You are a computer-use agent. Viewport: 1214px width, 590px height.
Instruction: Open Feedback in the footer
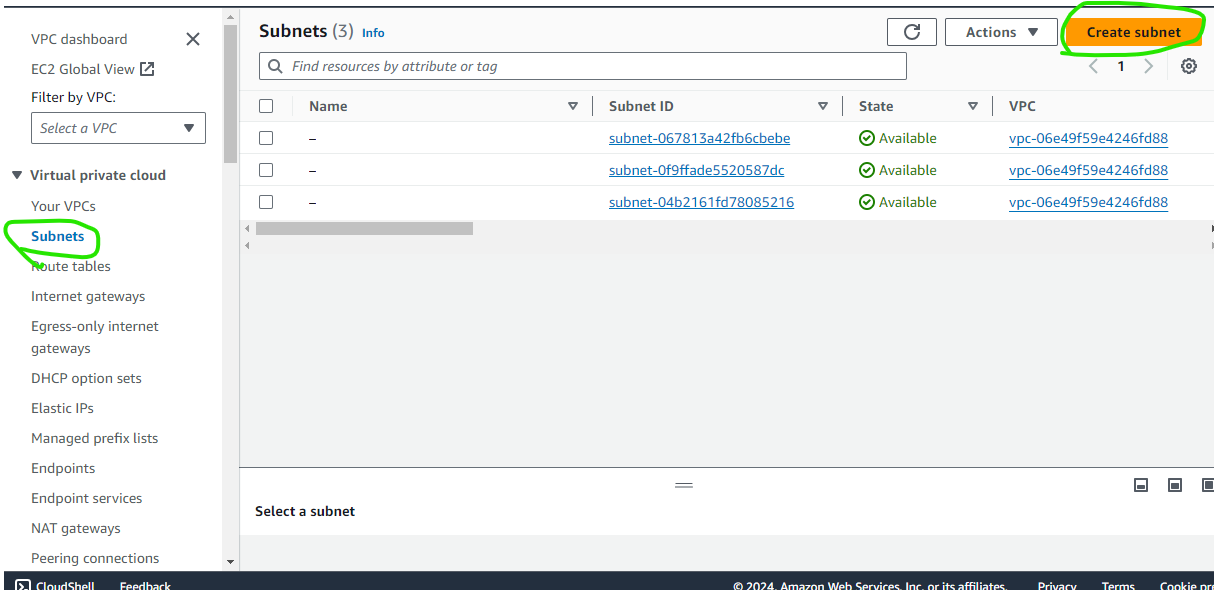point(145,585)
